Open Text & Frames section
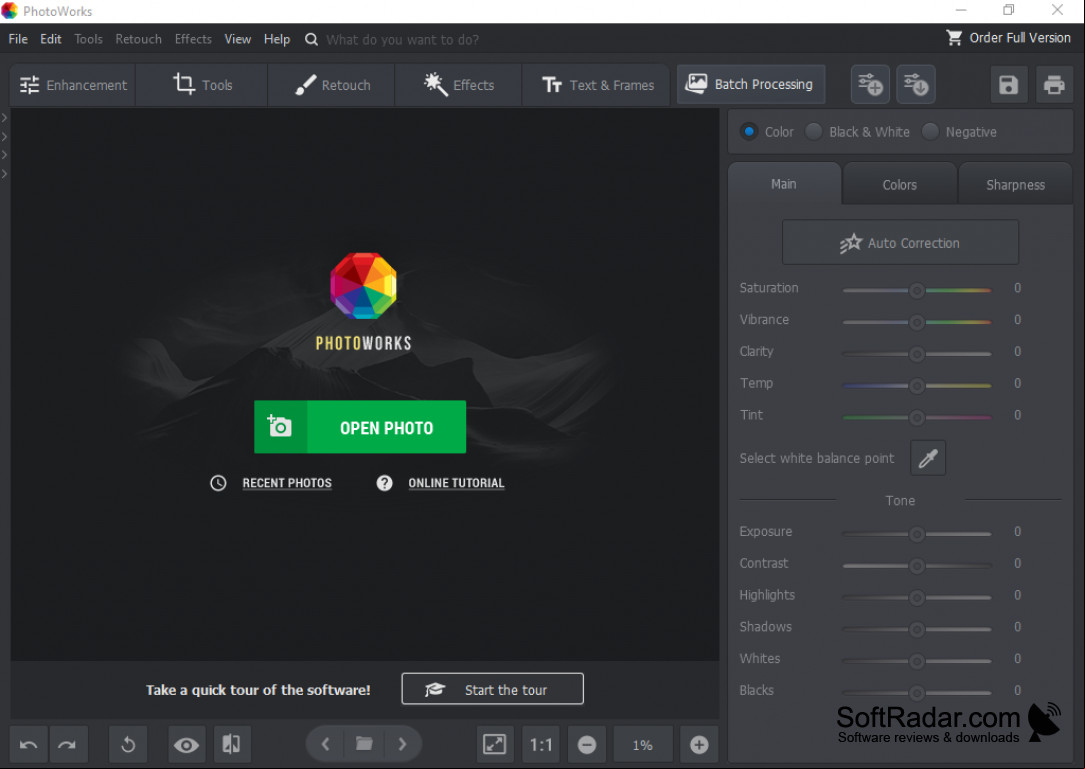Image resolution: width=1085 pixels, height=769 pixels. pos(596,85)
